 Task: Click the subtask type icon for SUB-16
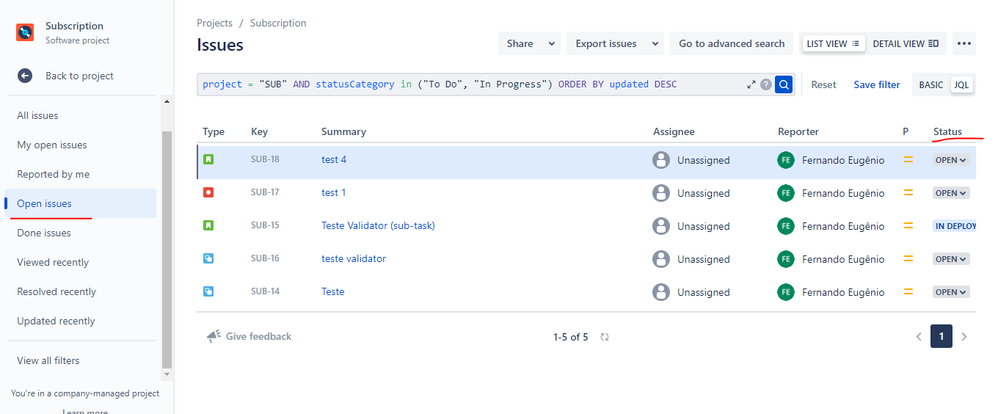(x=208, y=258)
